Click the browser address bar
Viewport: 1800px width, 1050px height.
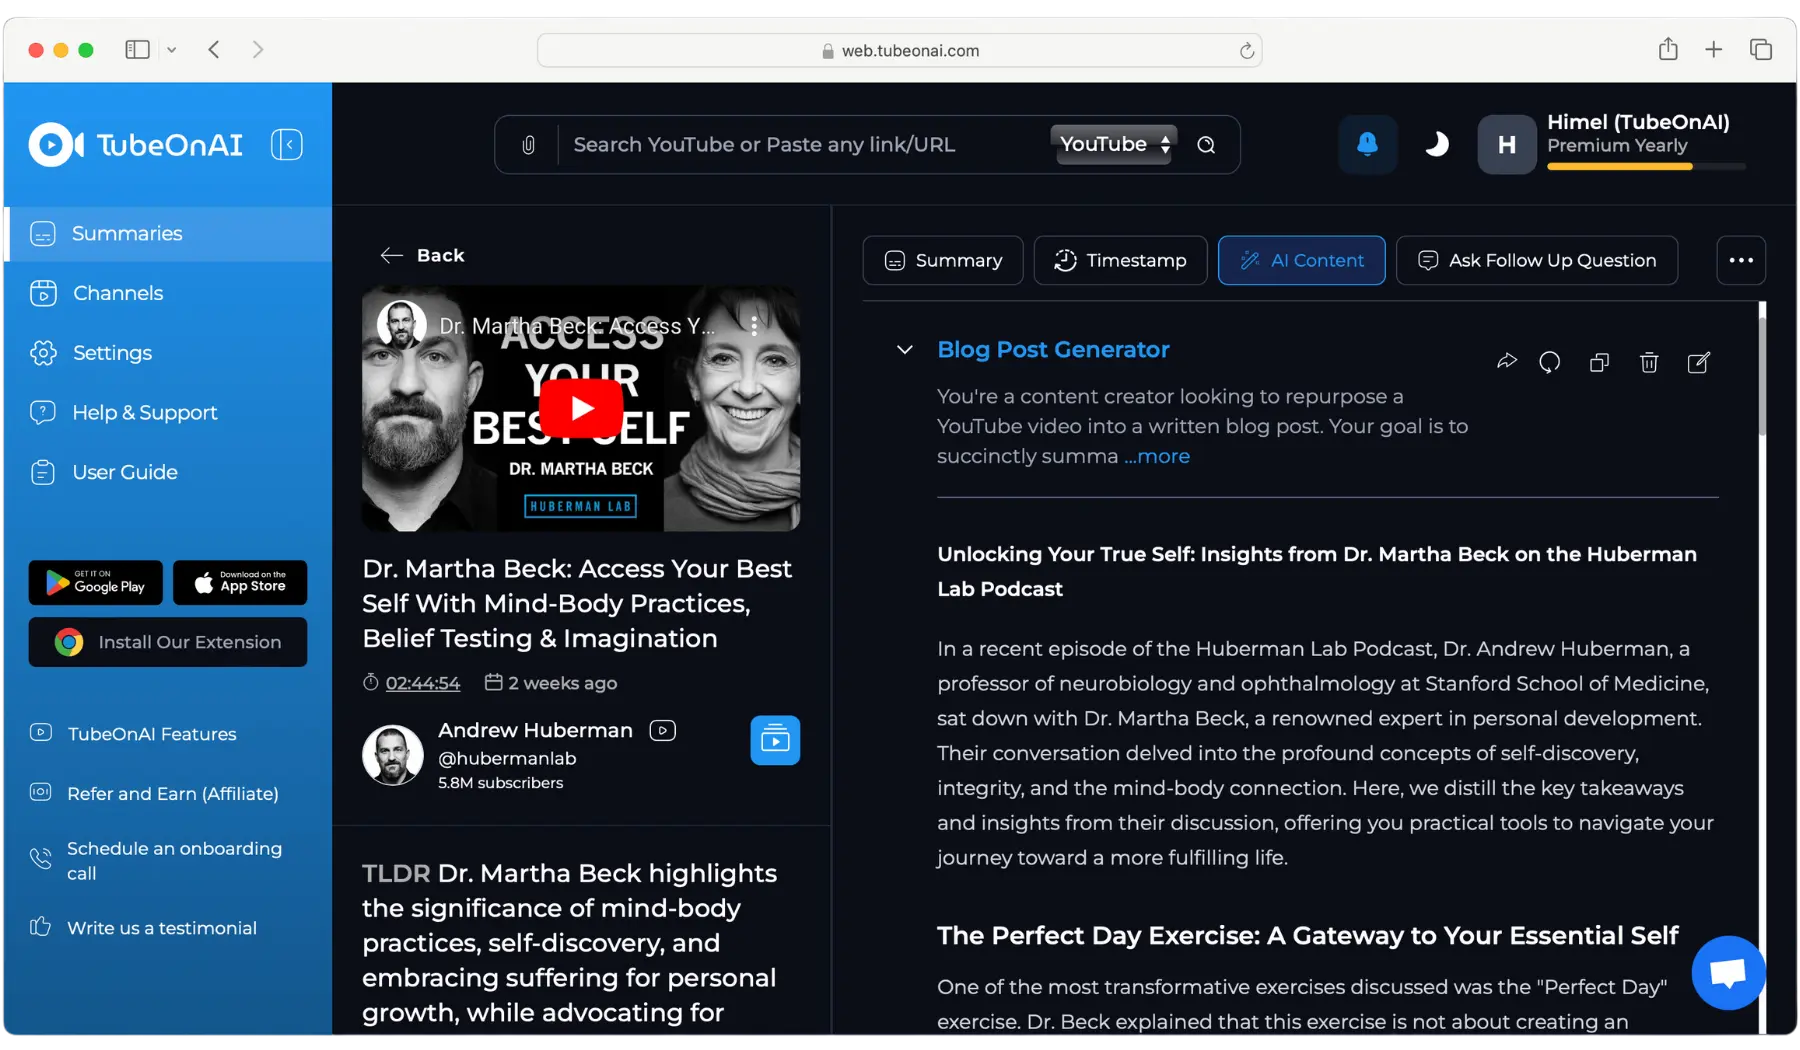coord(899,50)
